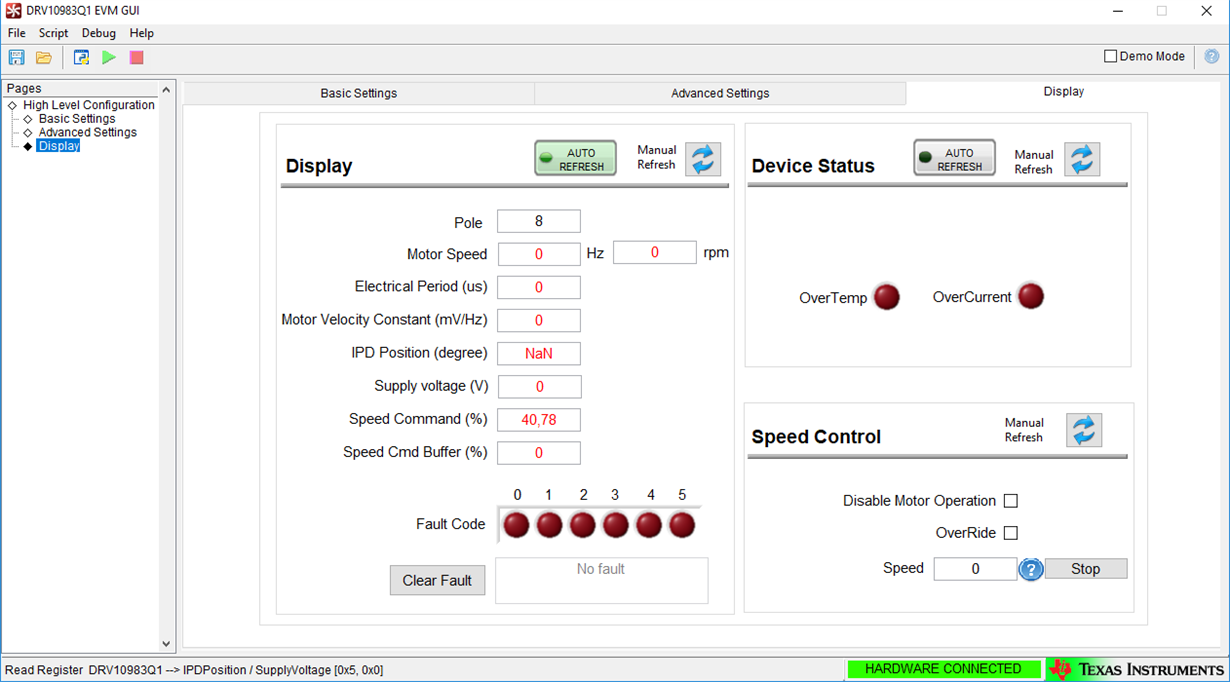The image size is (1230, 682).
Task: Click the Device Status Manual Refresh icon
Action: (x=1082, y=159)
